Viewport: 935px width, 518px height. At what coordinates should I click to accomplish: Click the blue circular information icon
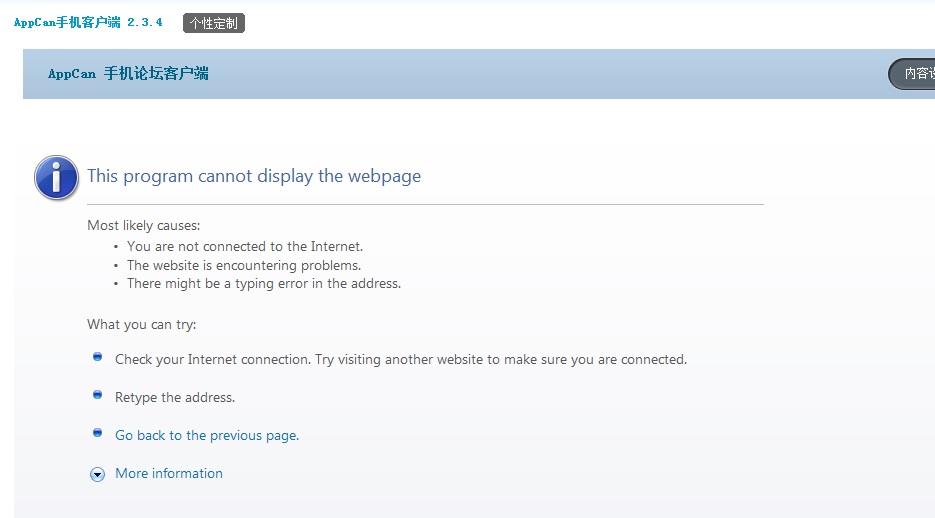click(x=56, y=178)
